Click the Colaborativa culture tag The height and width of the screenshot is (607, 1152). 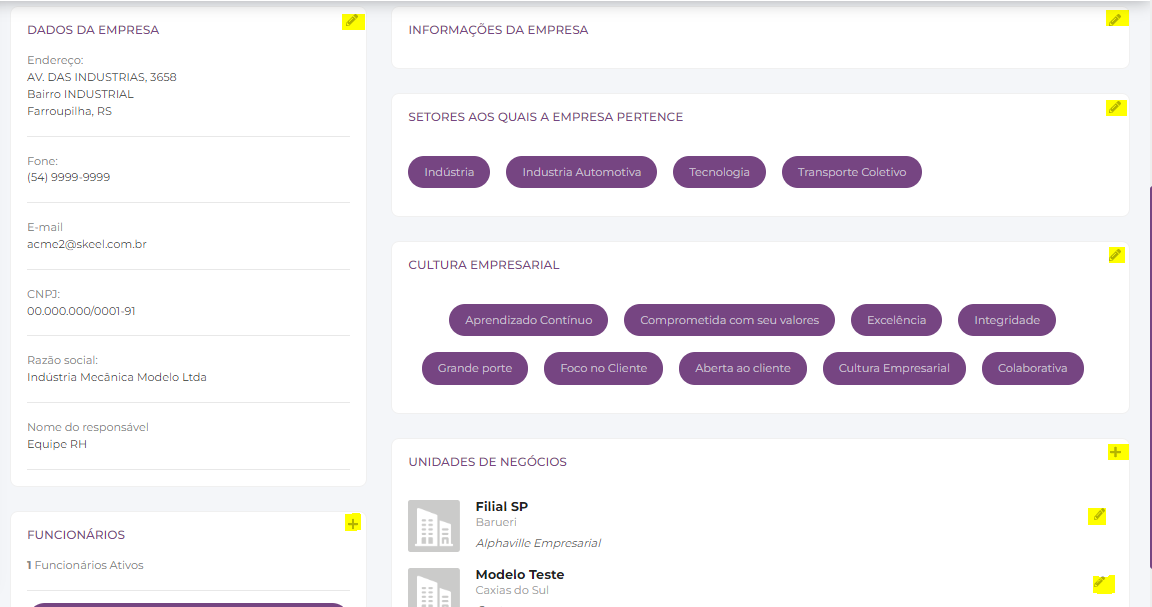pos(1032,368)
